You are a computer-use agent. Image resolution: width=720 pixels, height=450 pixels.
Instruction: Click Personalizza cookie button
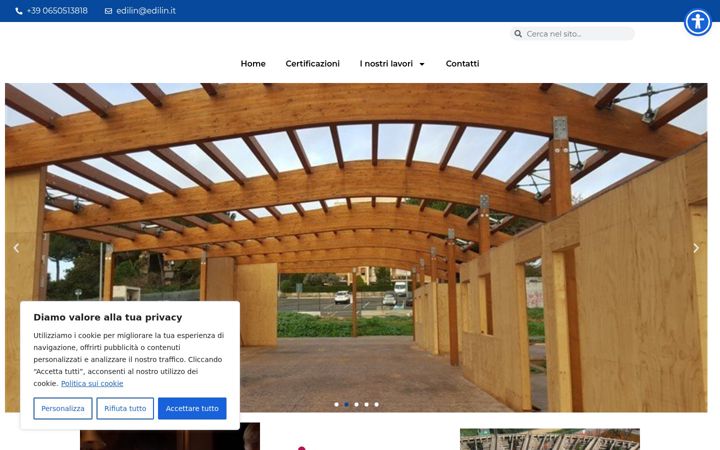pos(63,408)
